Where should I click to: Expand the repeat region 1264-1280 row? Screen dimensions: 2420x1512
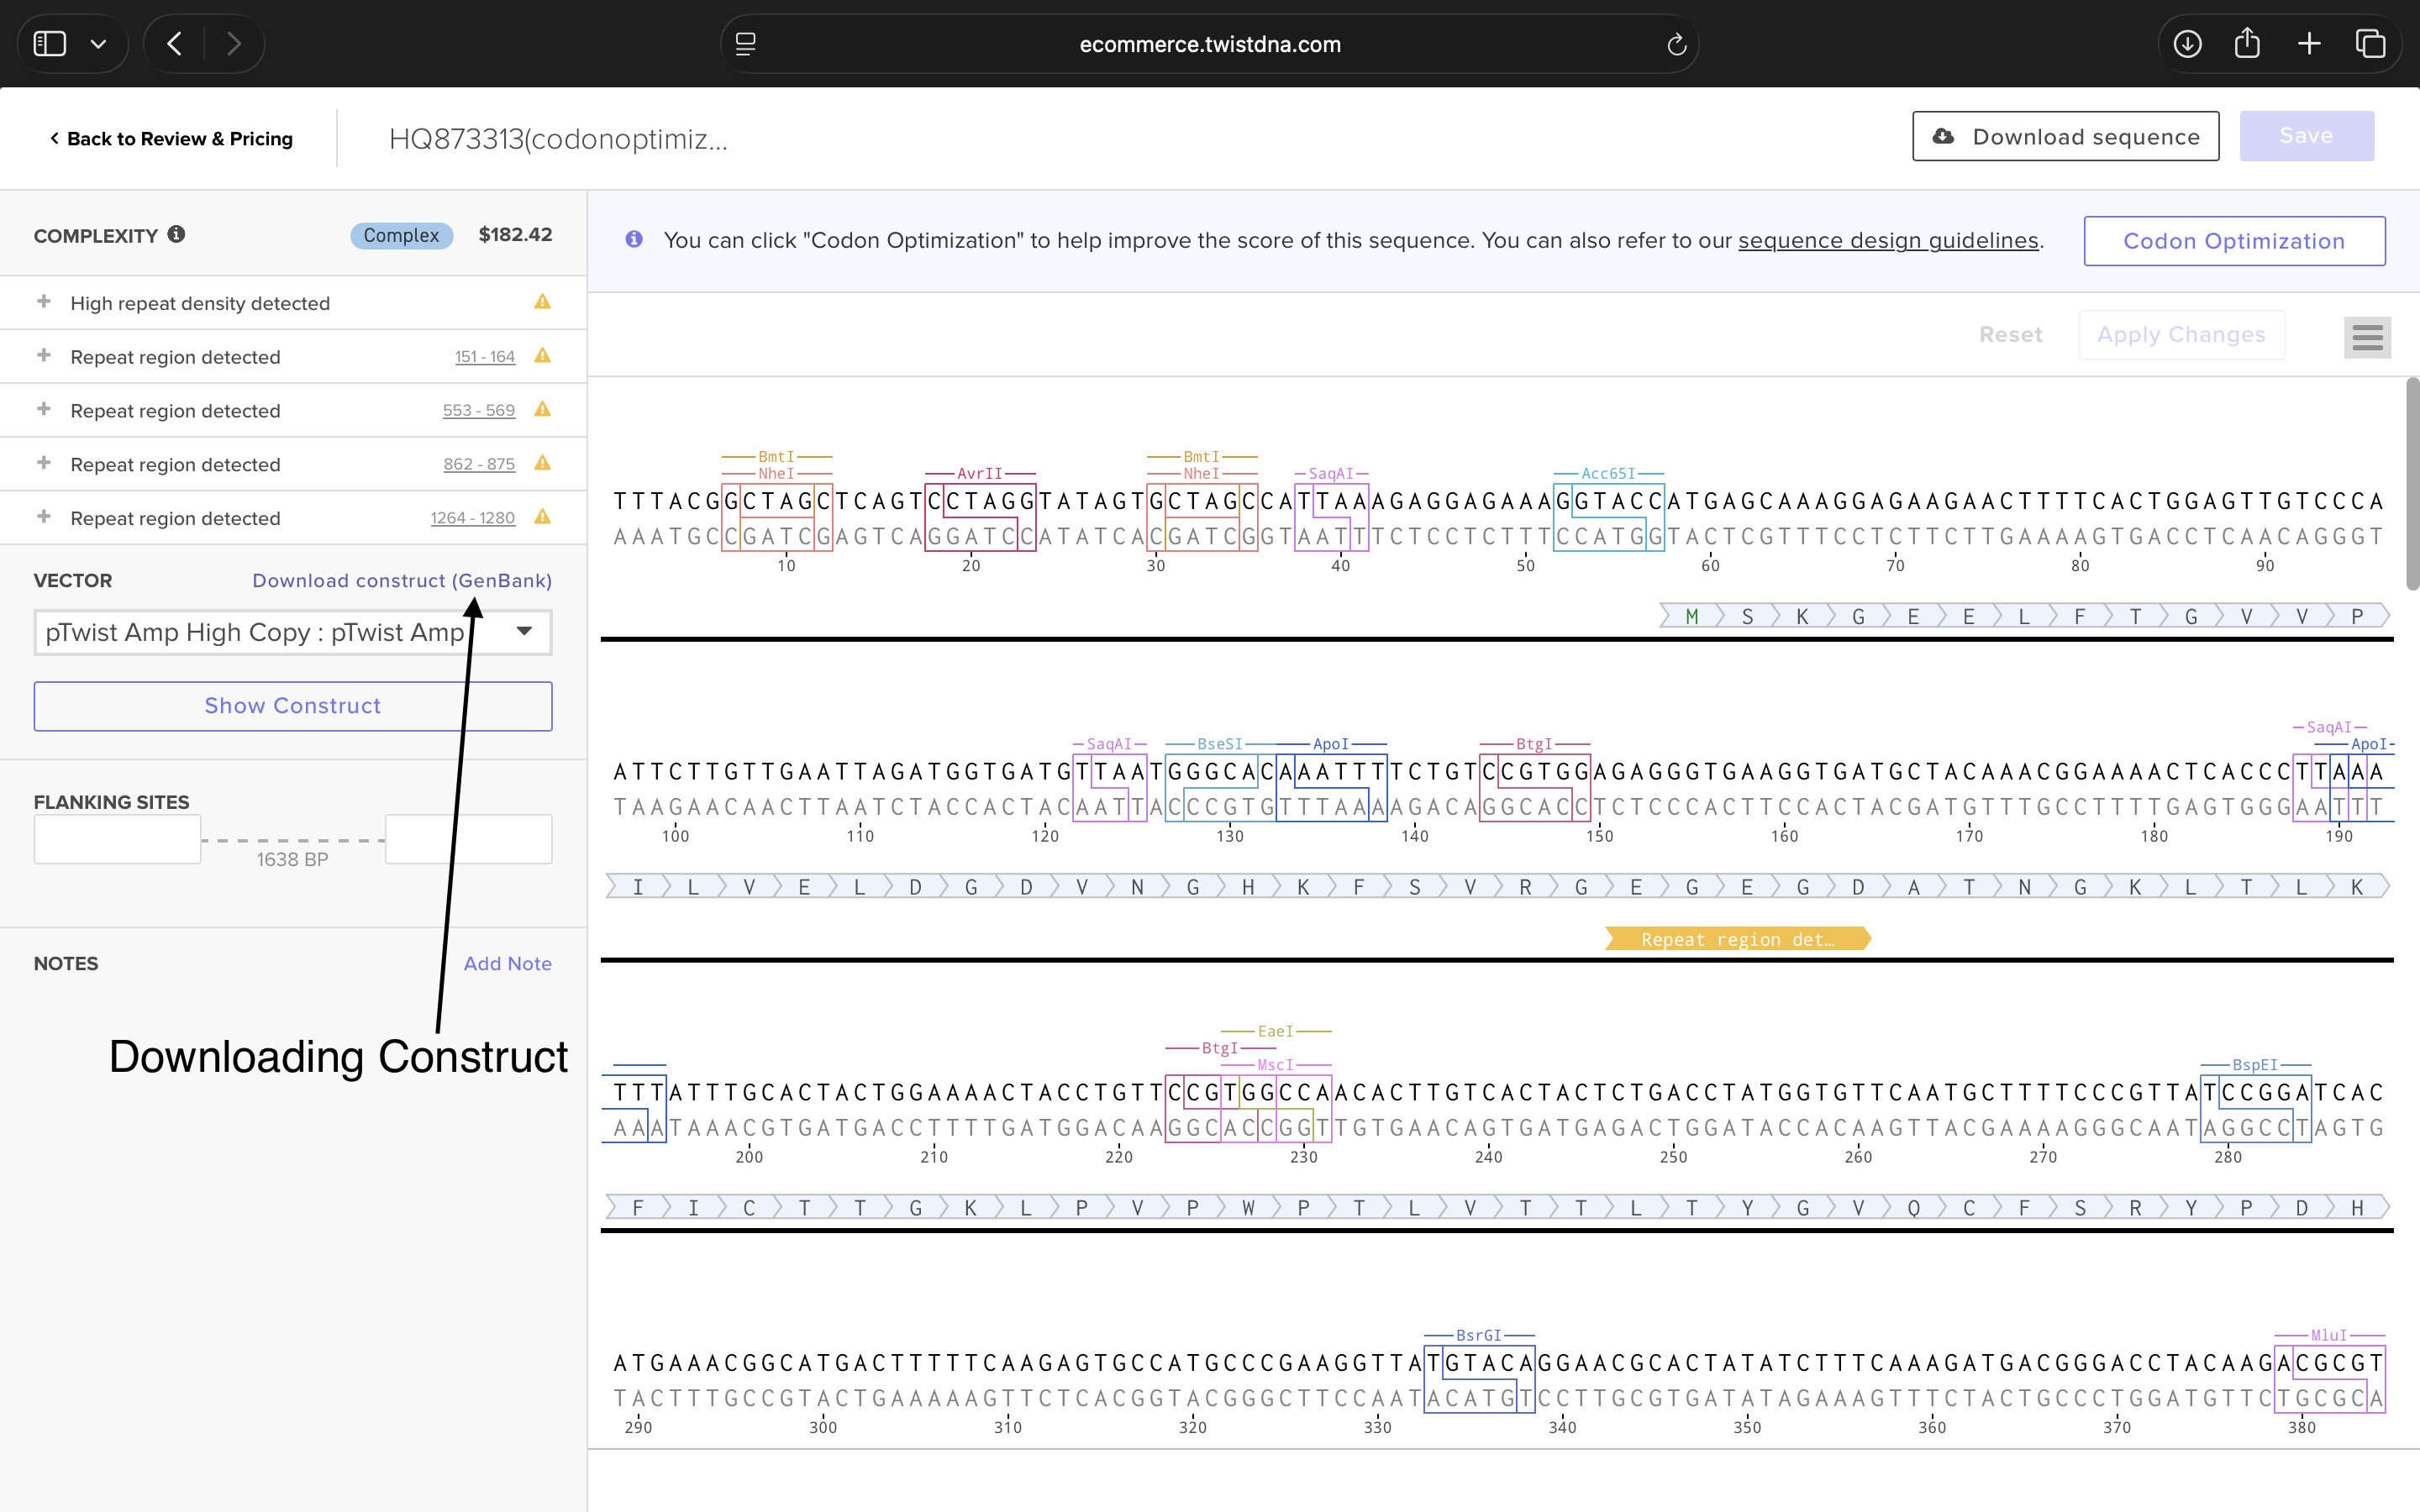[44, 517]
